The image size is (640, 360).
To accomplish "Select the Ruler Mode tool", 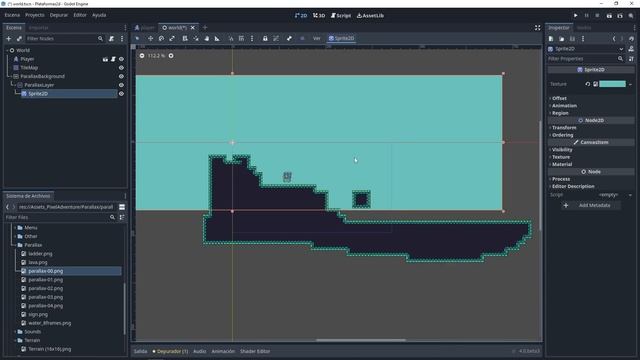I will click(217, 38).
